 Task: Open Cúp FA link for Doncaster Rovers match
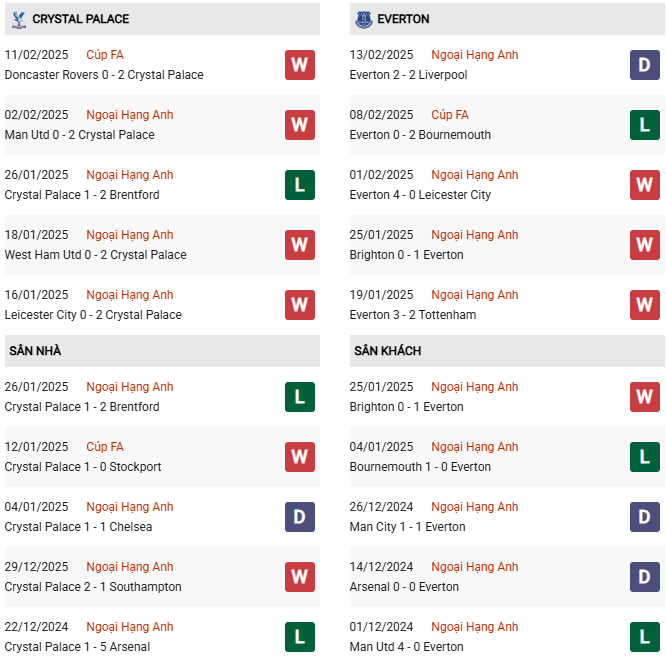(105, 55)
